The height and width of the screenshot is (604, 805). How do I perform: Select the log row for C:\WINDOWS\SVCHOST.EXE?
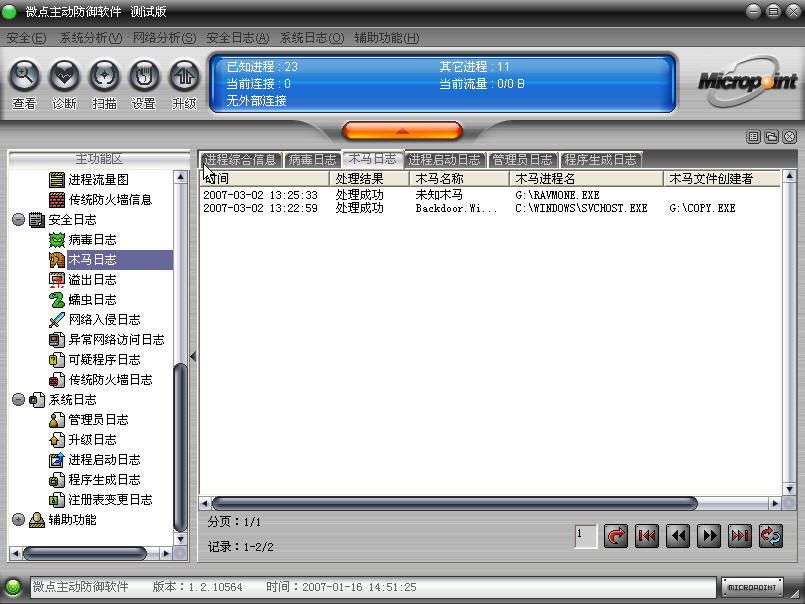pos(491,208)
